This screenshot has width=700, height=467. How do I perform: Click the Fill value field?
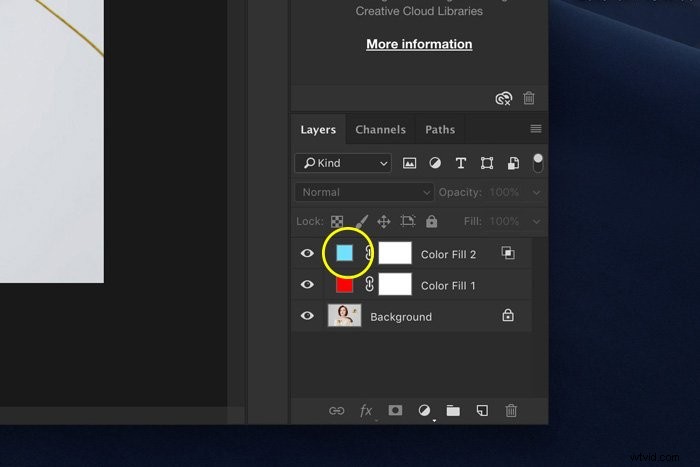click(x=504, y=221)
